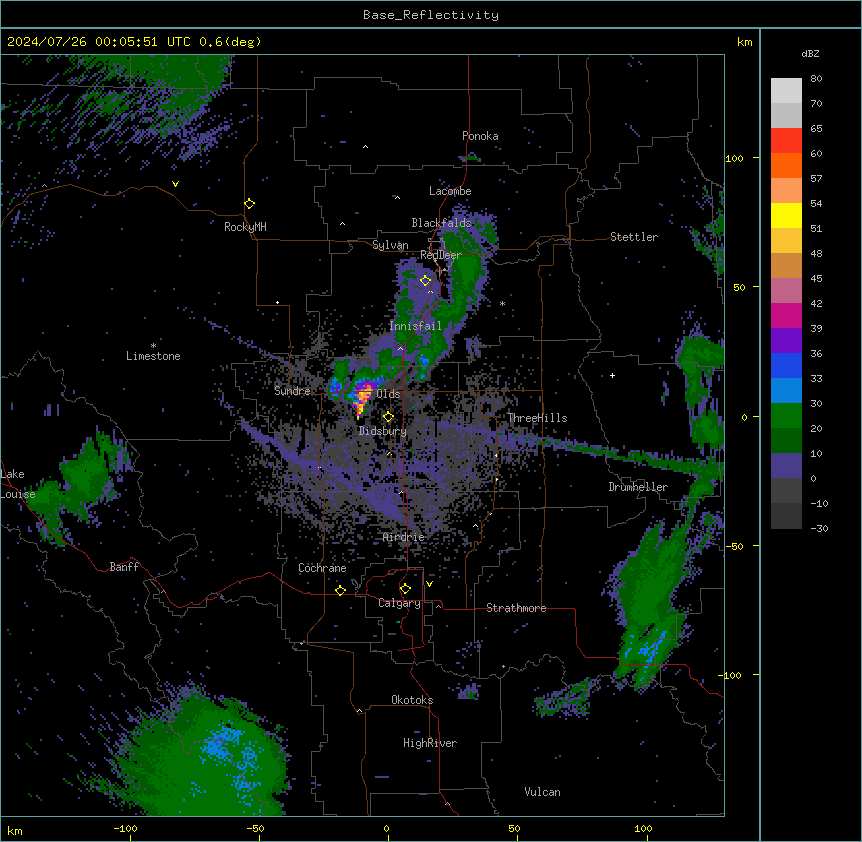
Task: Click the white plus marker northwest of Drumheller
Action: click(x=612, y=375)
